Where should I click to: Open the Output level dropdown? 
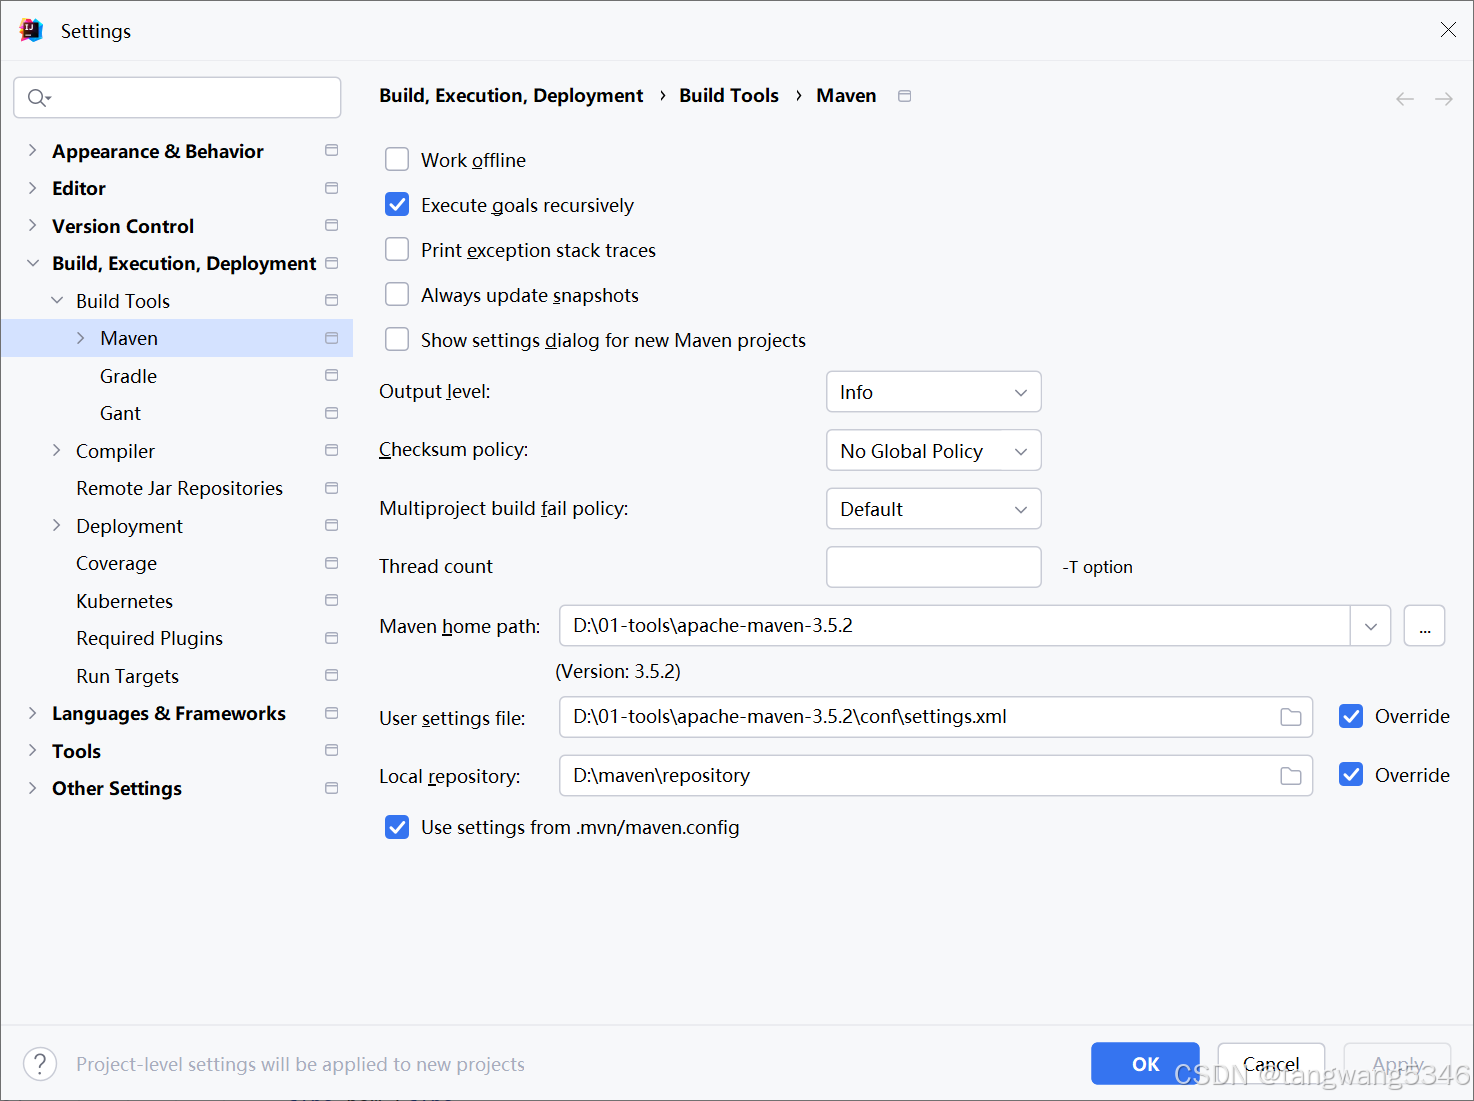[933, 392]
